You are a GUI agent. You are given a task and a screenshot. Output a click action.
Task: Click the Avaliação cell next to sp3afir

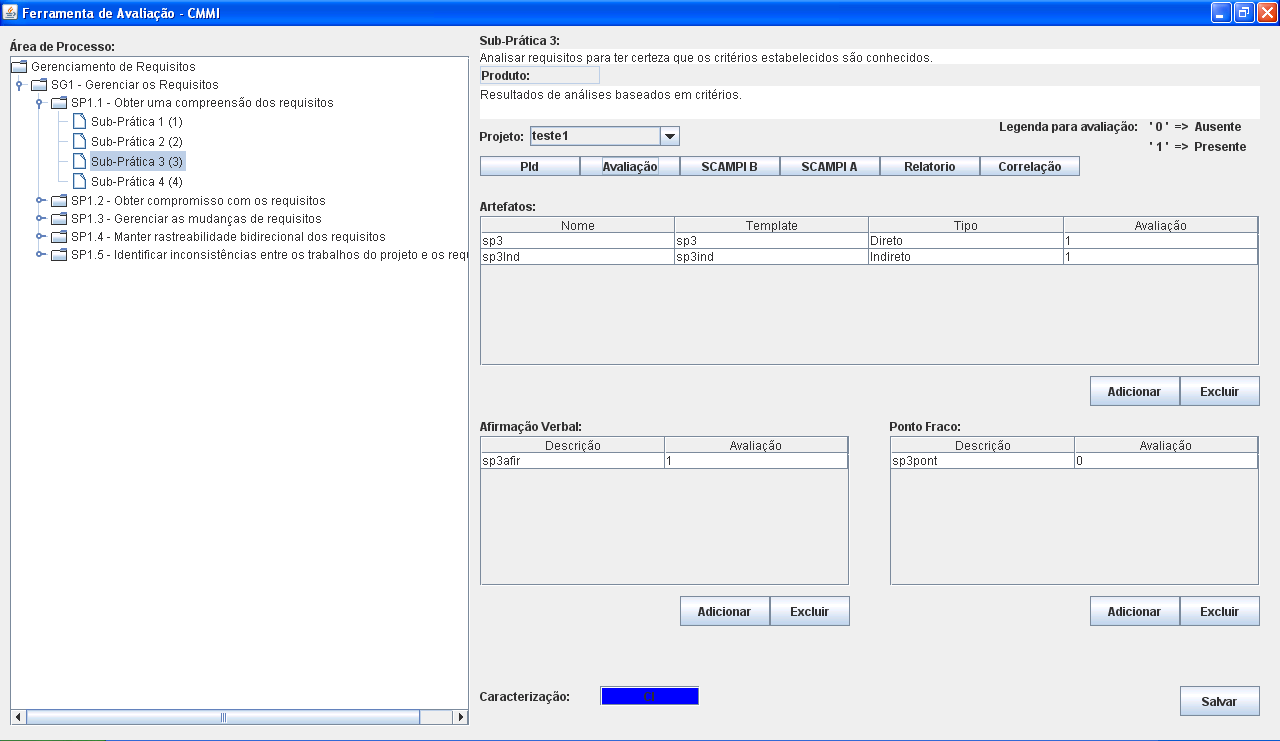click(x=756, y=461)
